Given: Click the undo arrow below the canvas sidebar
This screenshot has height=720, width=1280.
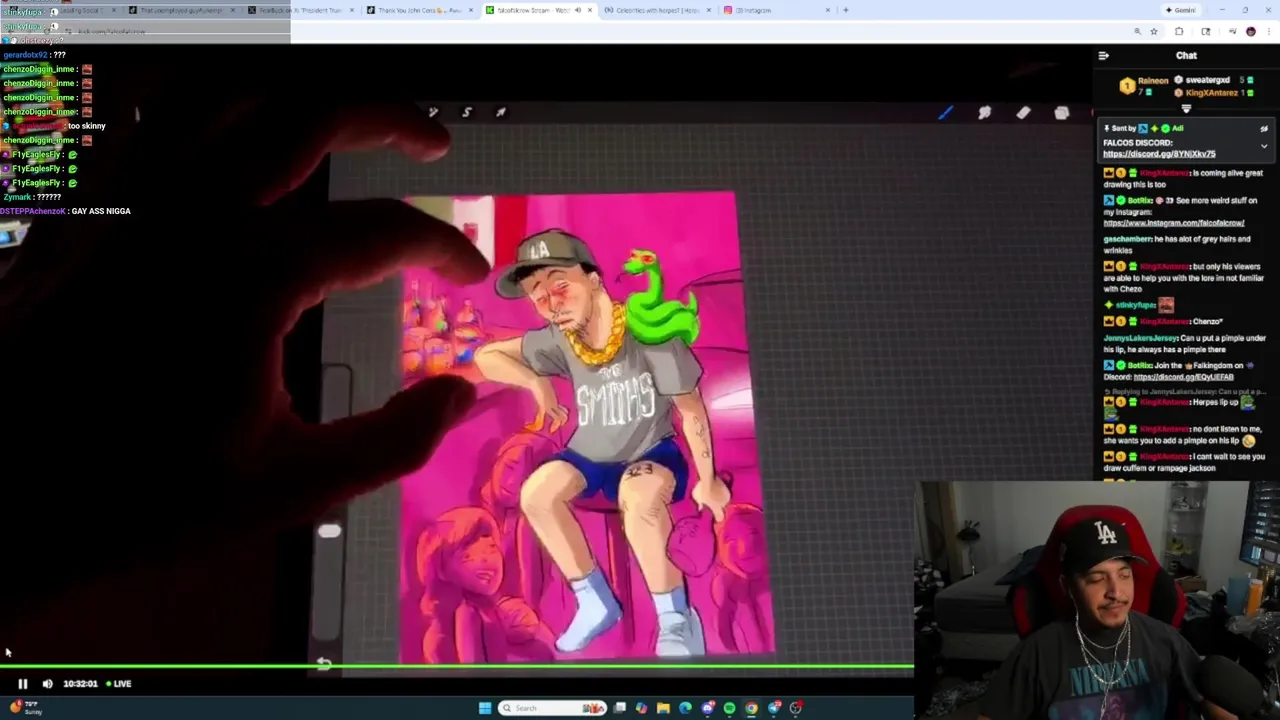Looking at the screenshot, I should click(x=324, y=663).
